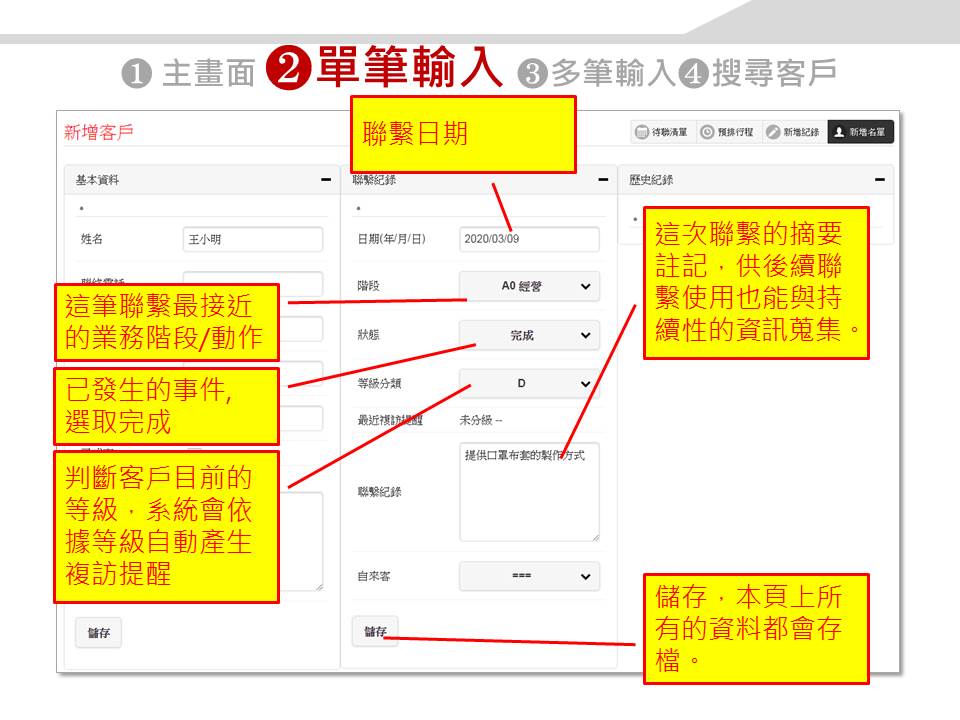Open the 自來客 dropdown showing ===
Screen dimensions: 960x720
[529, 576]
